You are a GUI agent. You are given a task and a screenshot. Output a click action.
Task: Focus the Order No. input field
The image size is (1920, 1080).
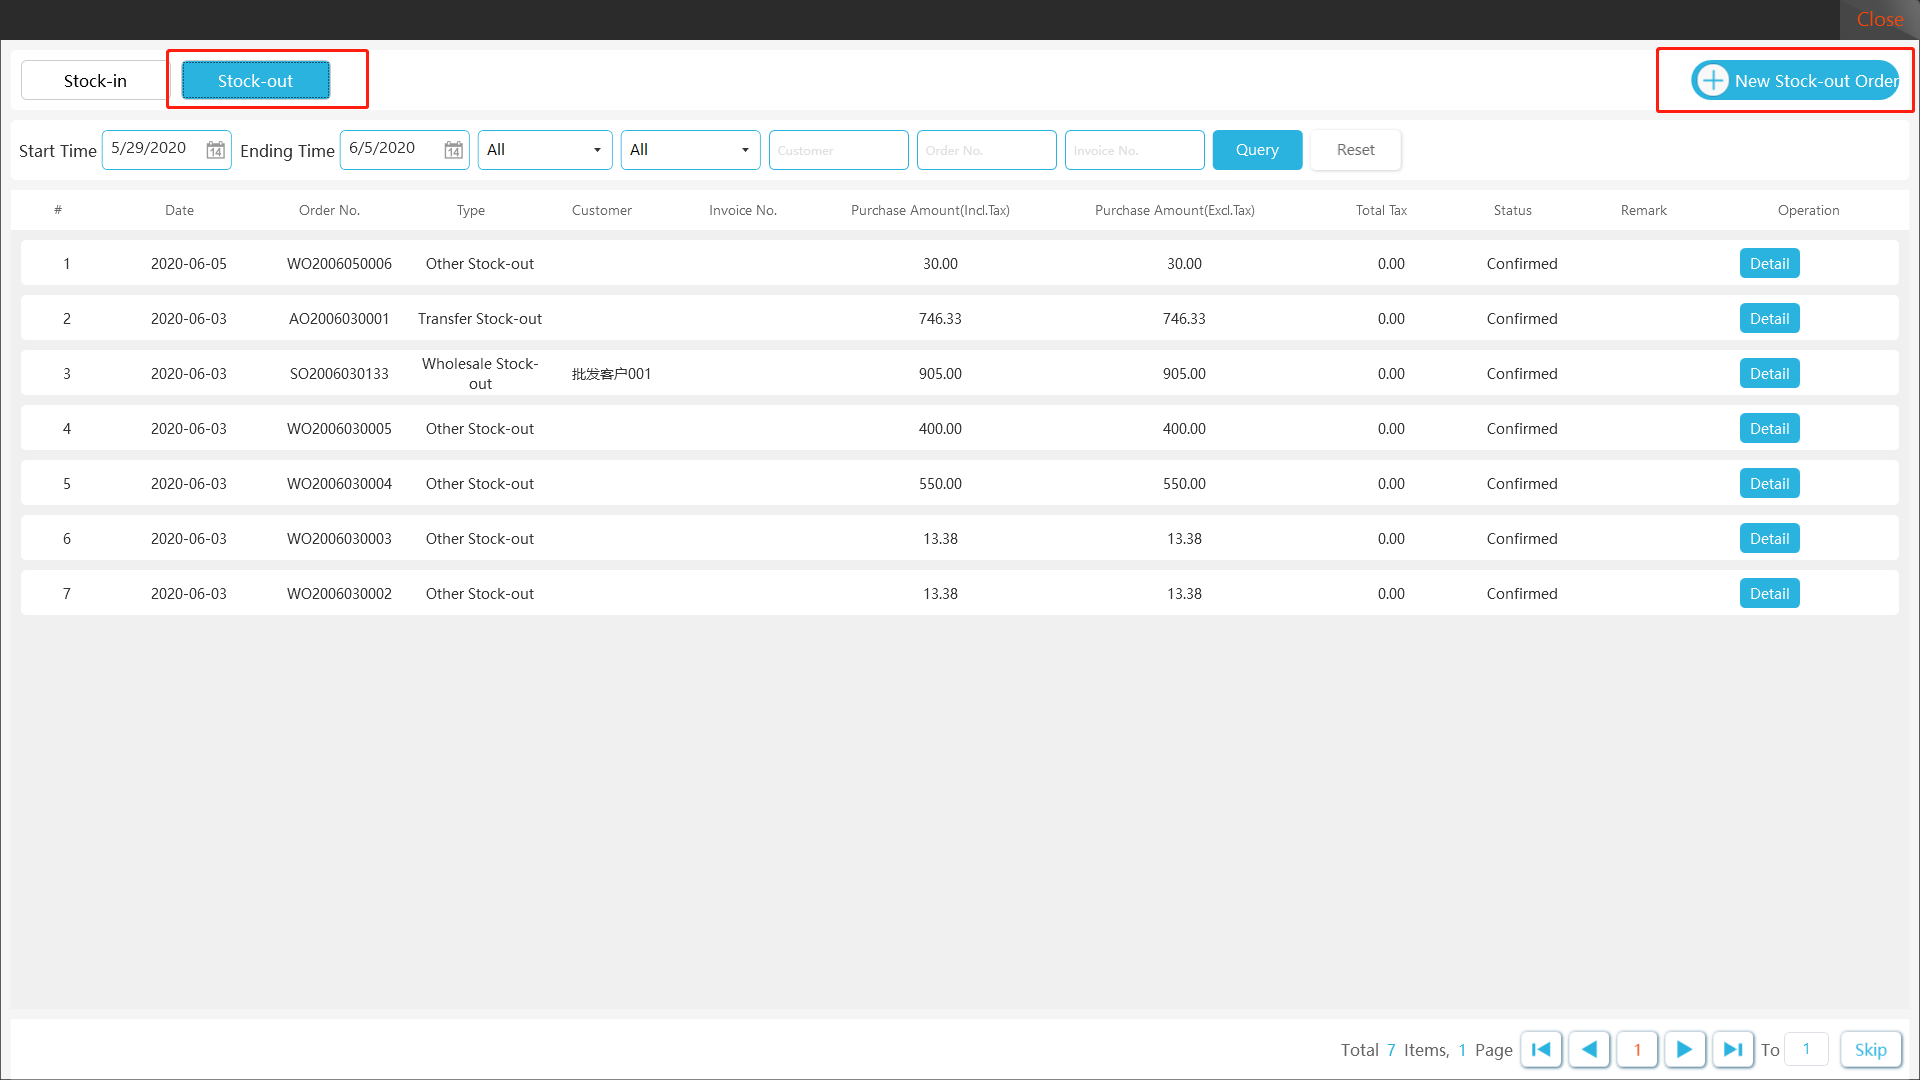[986, 150]
